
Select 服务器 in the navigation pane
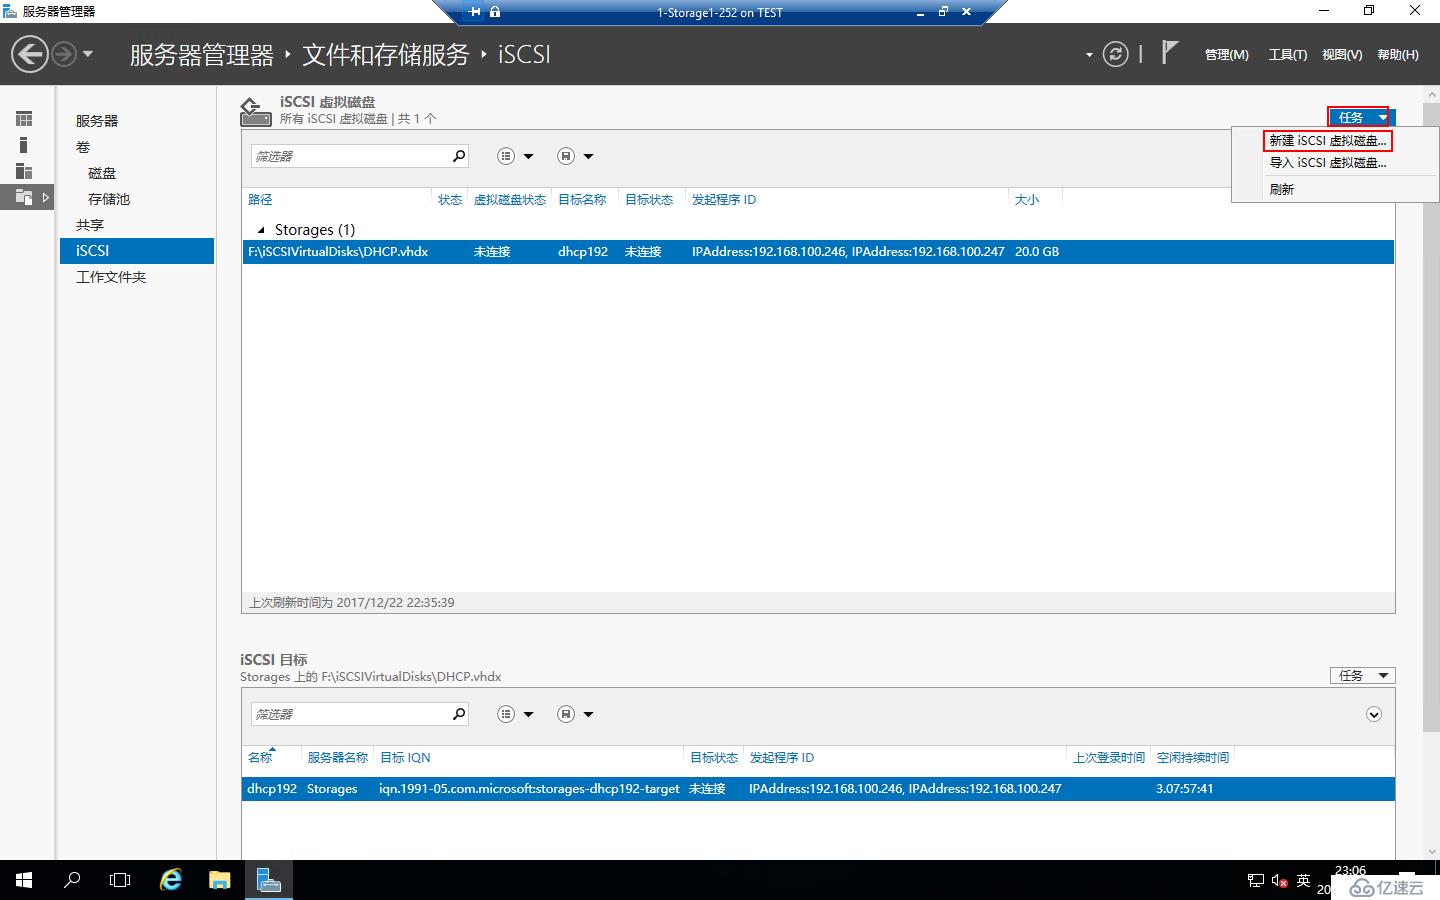pyautogui.click(x=97, y=121)
